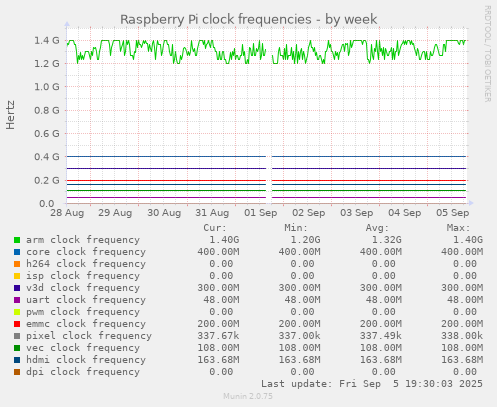Screen dimensions: 497x407
Task: Click the '01 Sep' x-axis date label
Action: point(261,213)
